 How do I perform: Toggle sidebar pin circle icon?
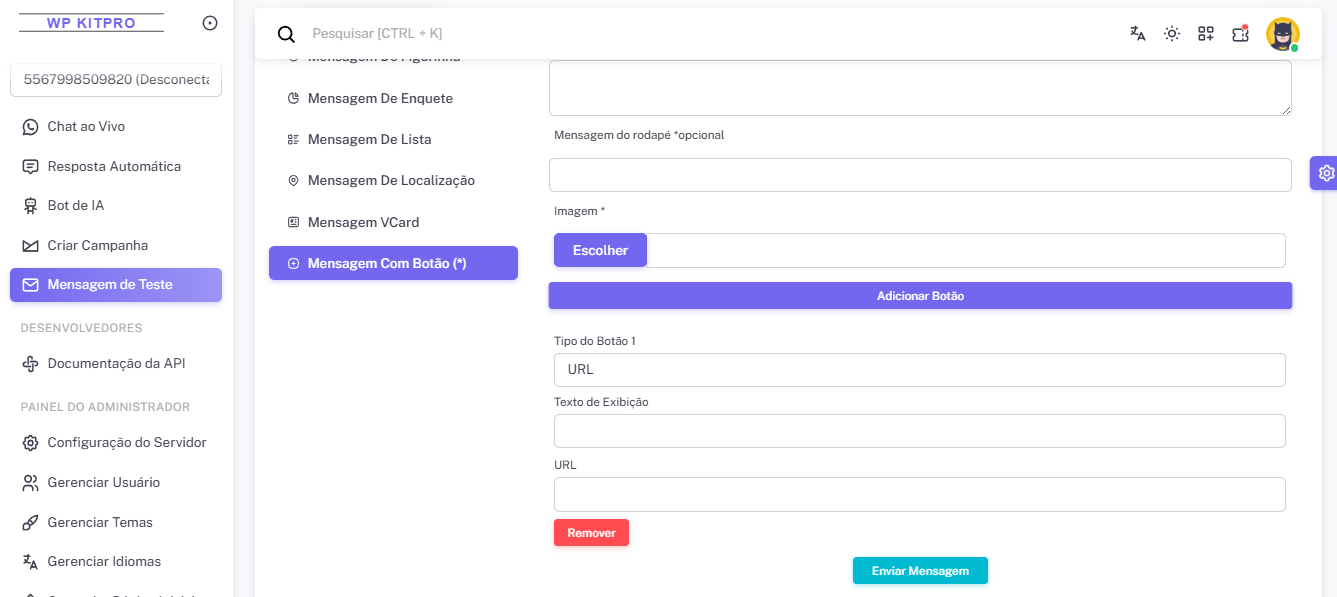210,23
